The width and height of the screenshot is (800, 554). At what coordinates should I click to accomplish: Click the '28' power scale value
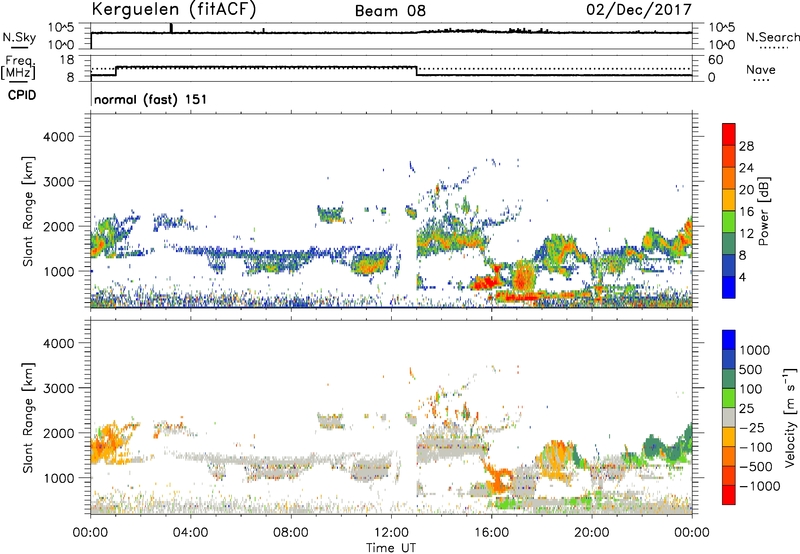(x=746, y=146)
